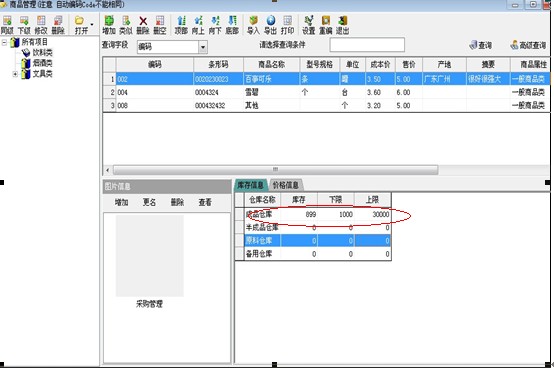Screen dimensions: 554x369
Task: Select 文具类 category in tree
Action: click(x=42, y=74)
